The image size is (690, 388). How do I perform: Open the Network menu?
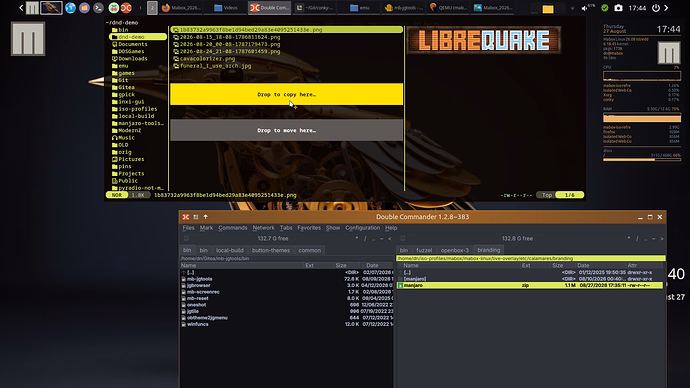(x=263, y=228)
